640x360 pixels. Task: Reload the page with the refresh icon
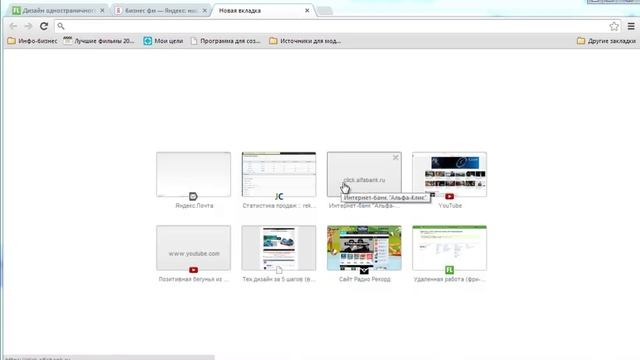coord(44,26)
